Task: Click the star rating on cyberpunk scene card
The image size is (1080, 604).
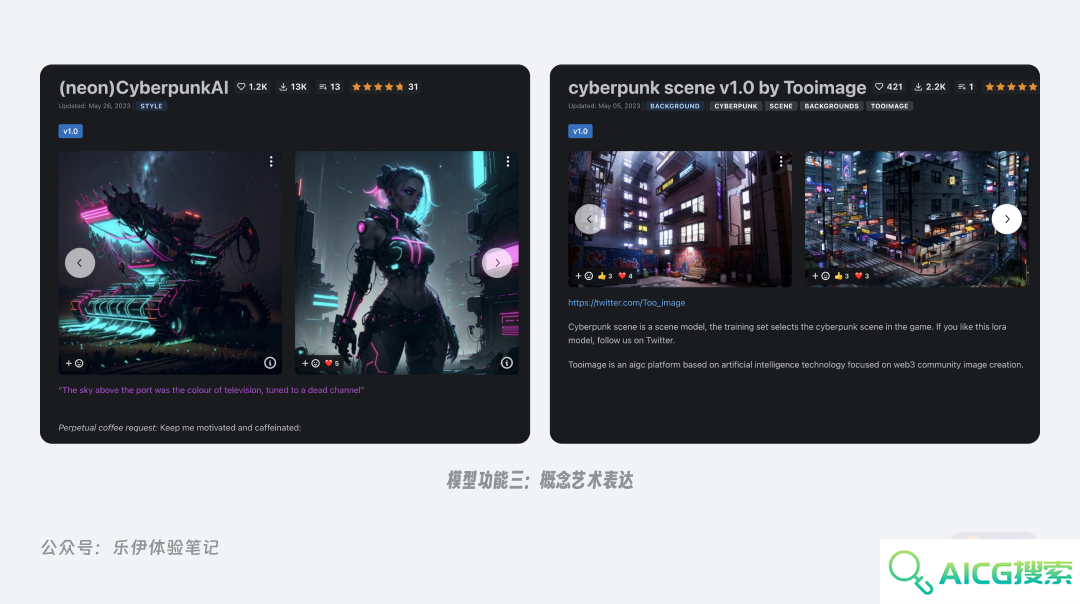Action: point(1011,87)
